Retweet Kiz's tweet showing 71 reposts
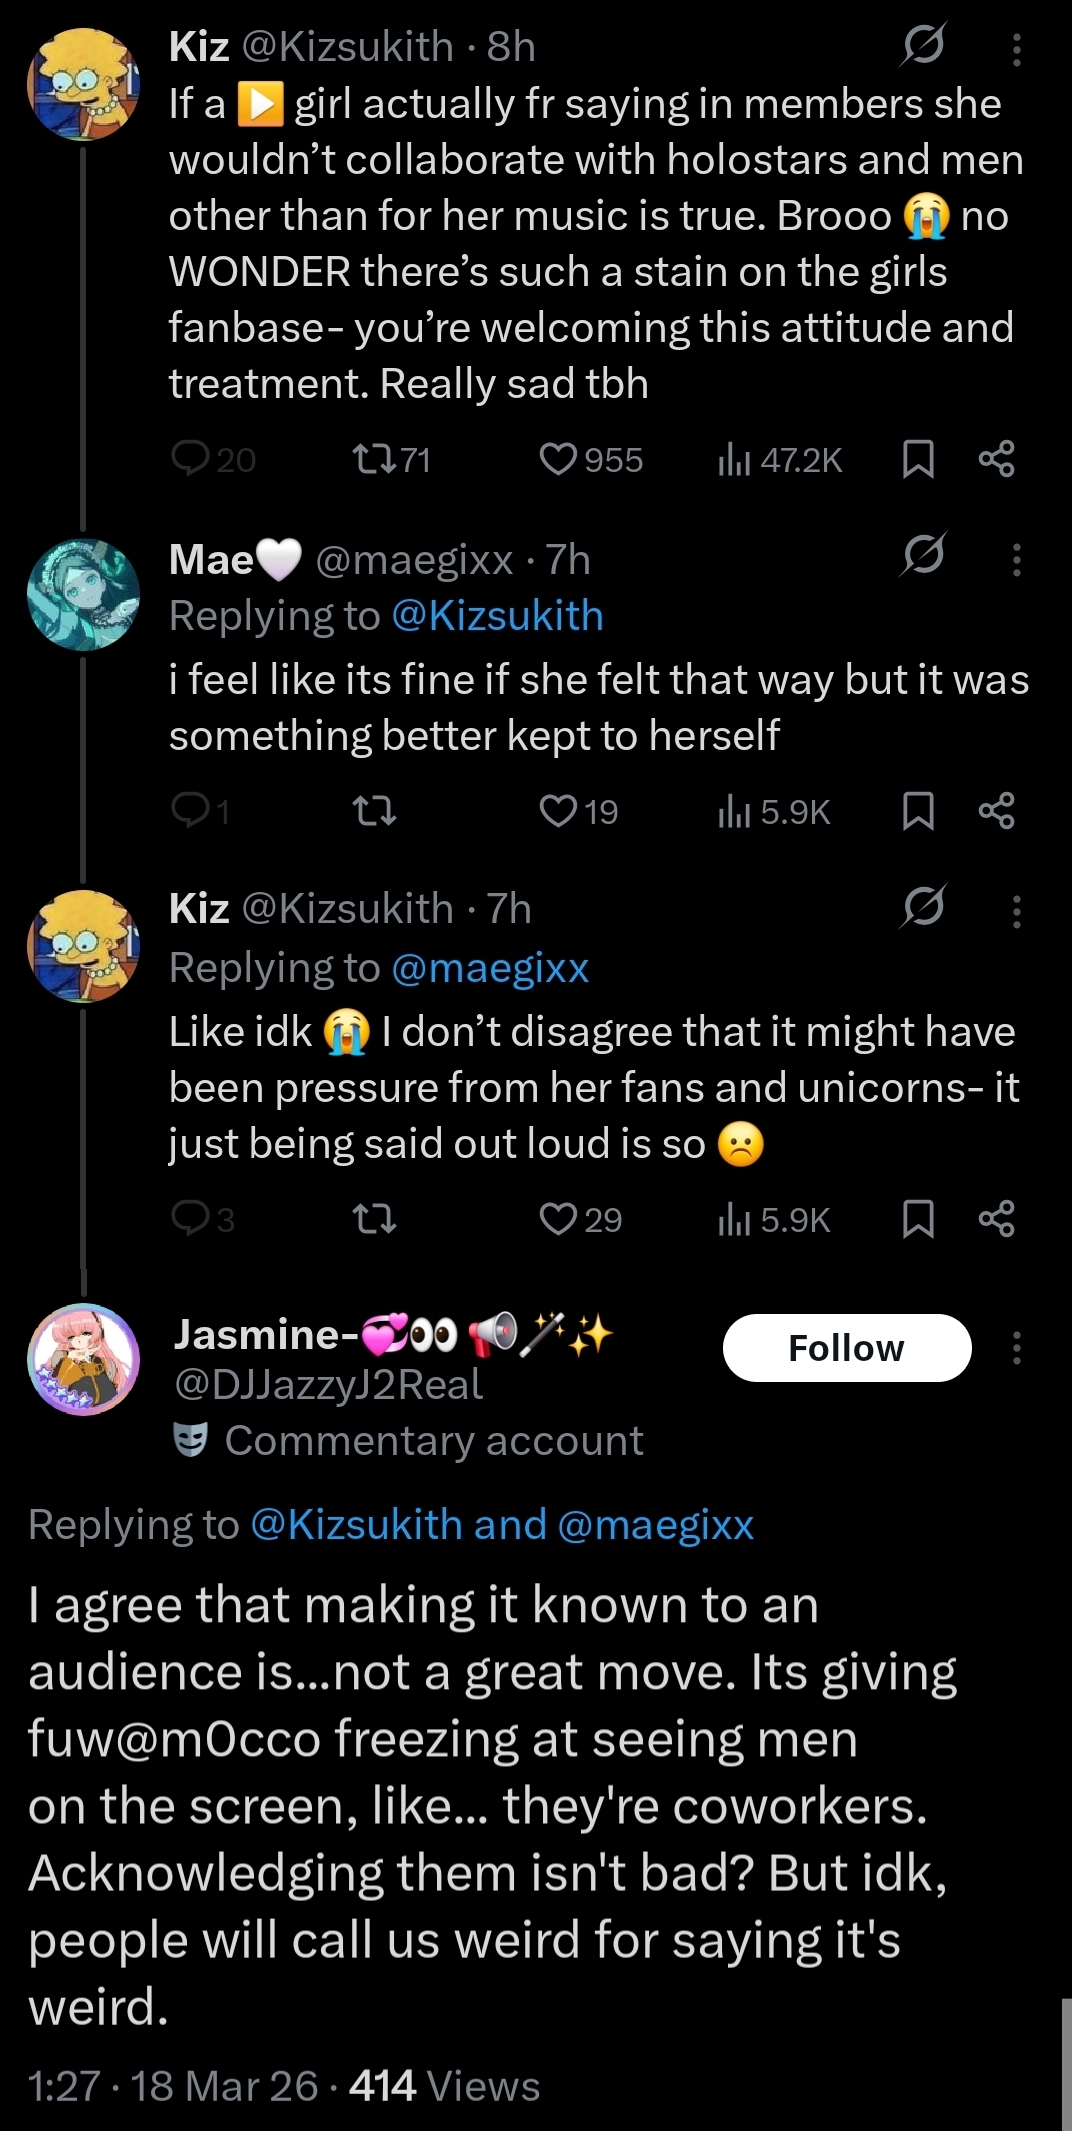1072x2131 pixels. point(391,460)
